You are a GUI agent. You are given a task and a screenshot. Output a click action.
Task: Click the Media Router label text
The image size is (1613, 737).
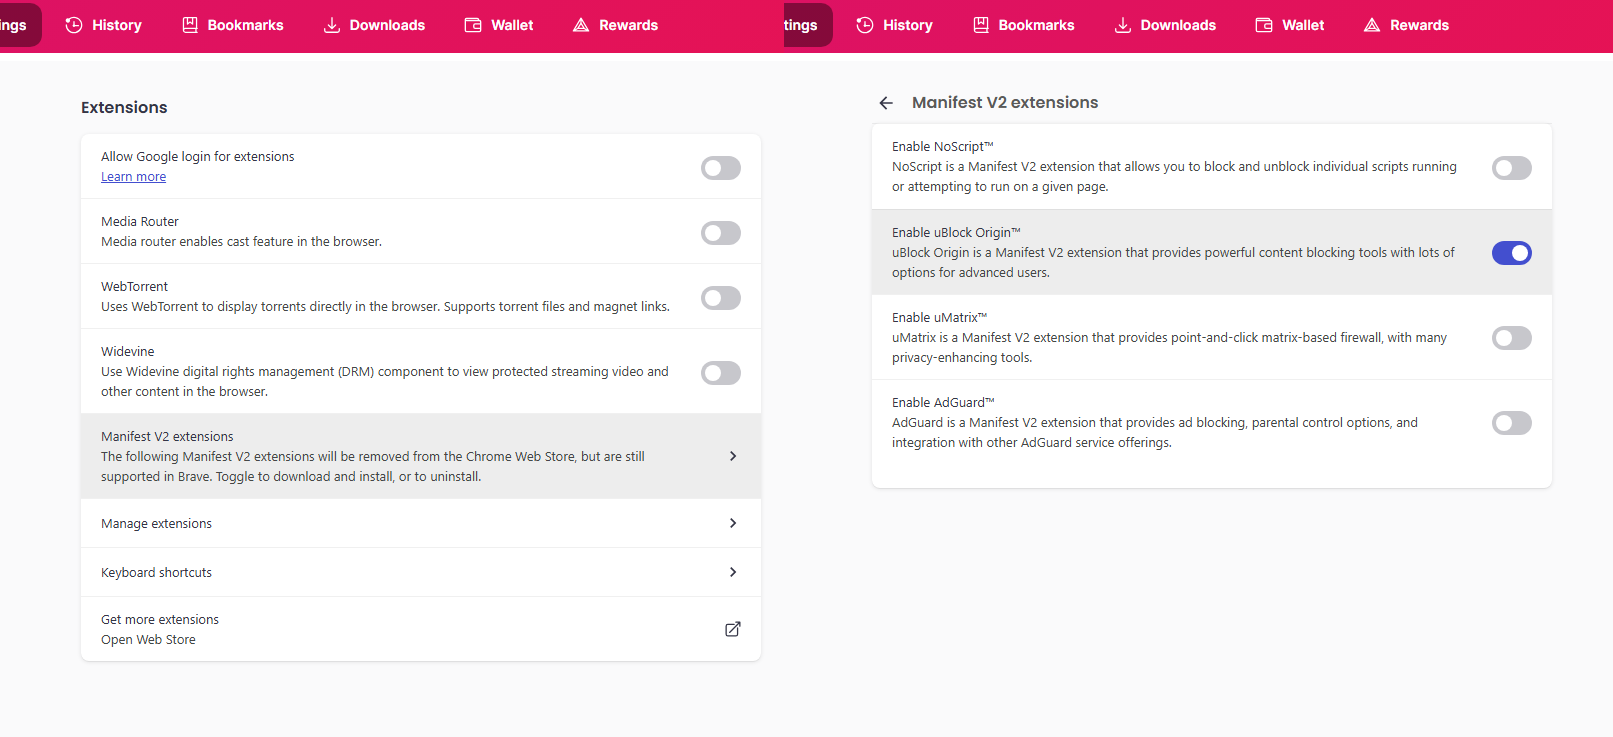(140, 222)
